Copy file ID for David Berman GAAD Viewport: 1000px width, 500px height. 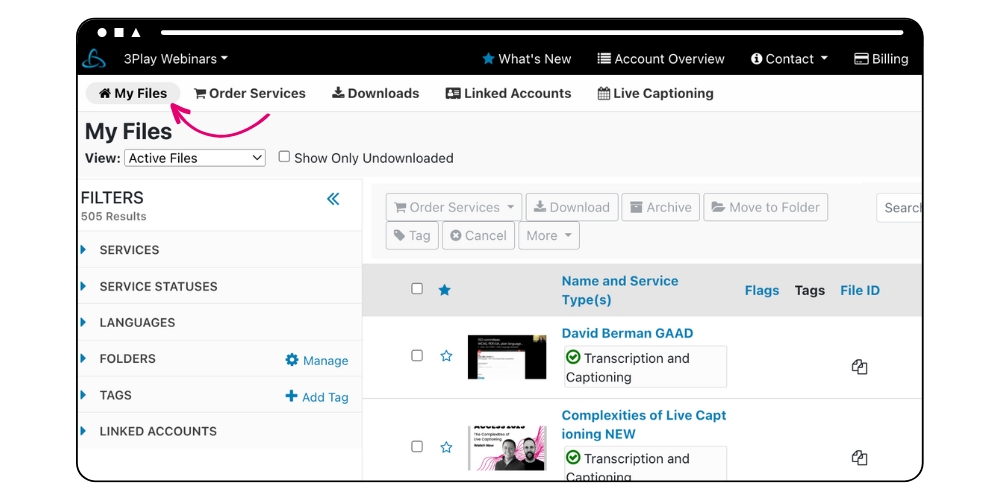click(860, 367)
